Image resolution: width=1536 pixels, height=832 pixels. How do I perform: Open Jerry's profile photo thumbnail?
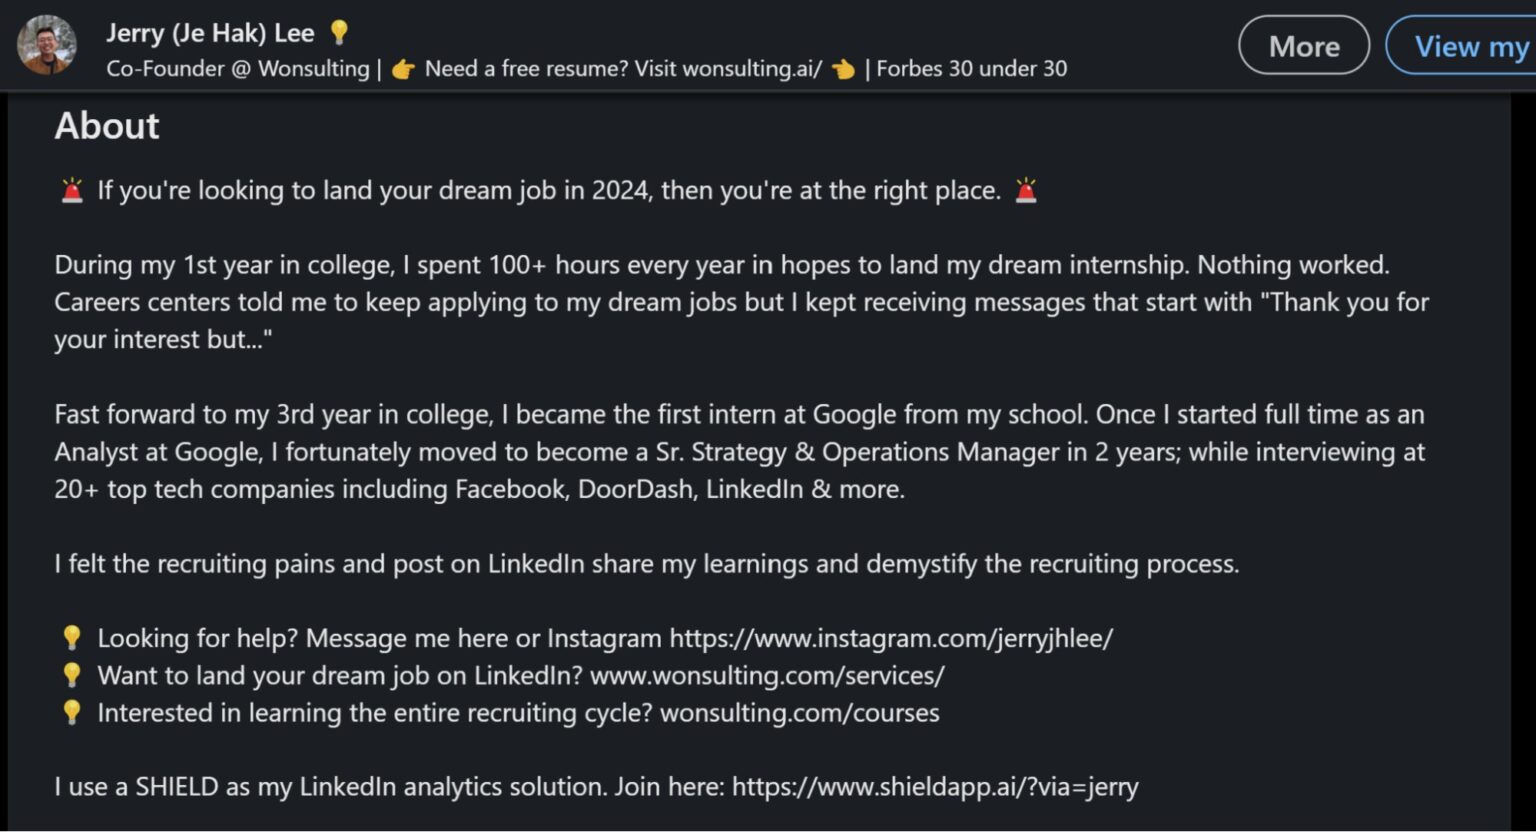point(46,45)
